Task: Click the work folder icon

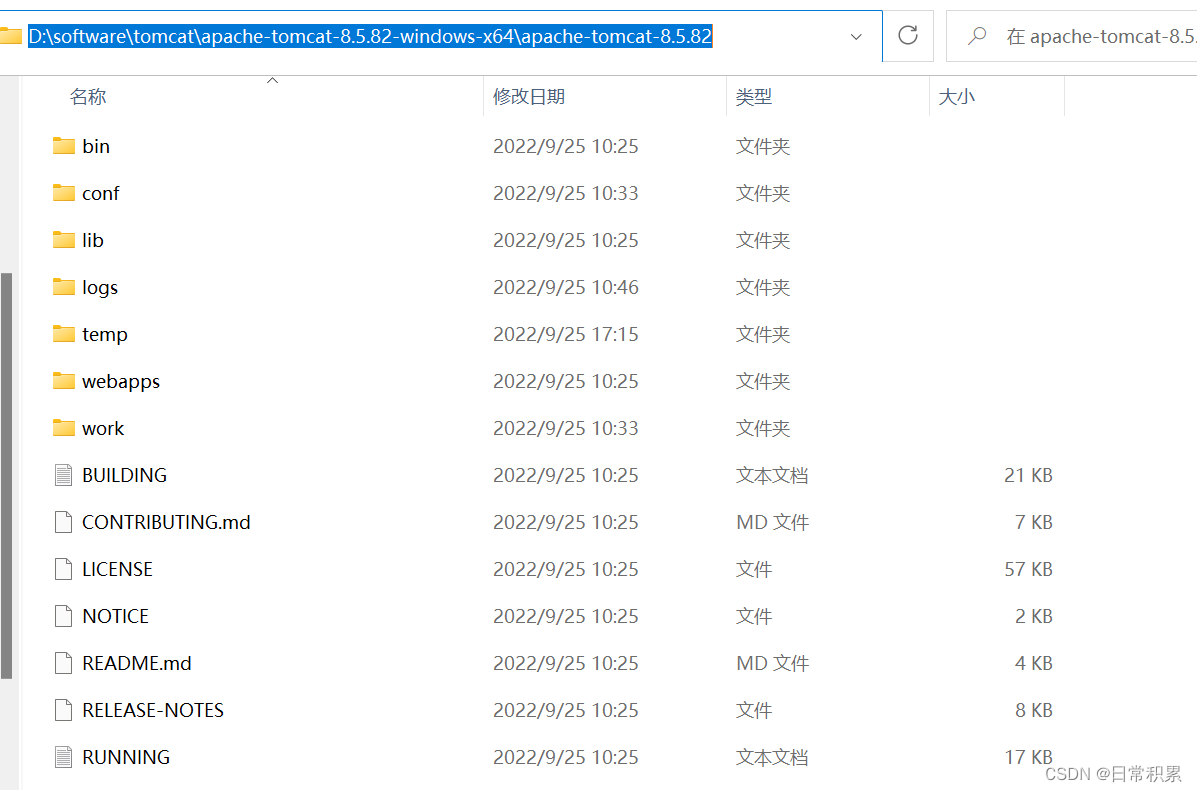Action: tap(64, 428)
